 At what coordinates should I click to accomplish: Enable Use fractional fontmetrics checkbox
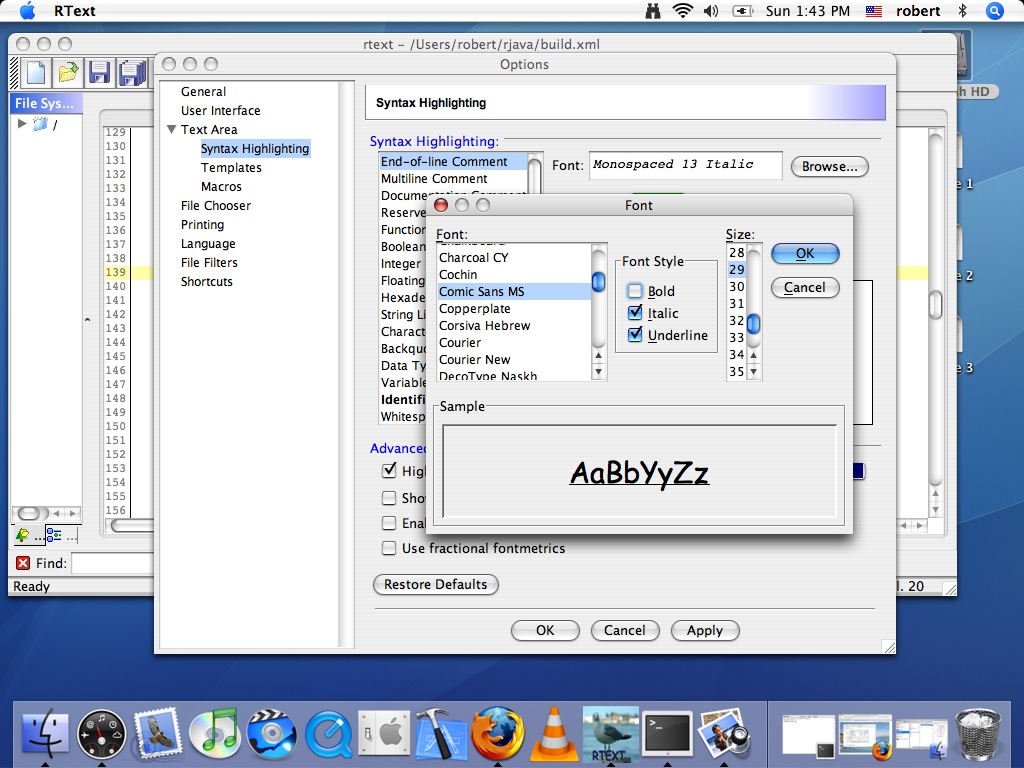[x=389, y=548]
